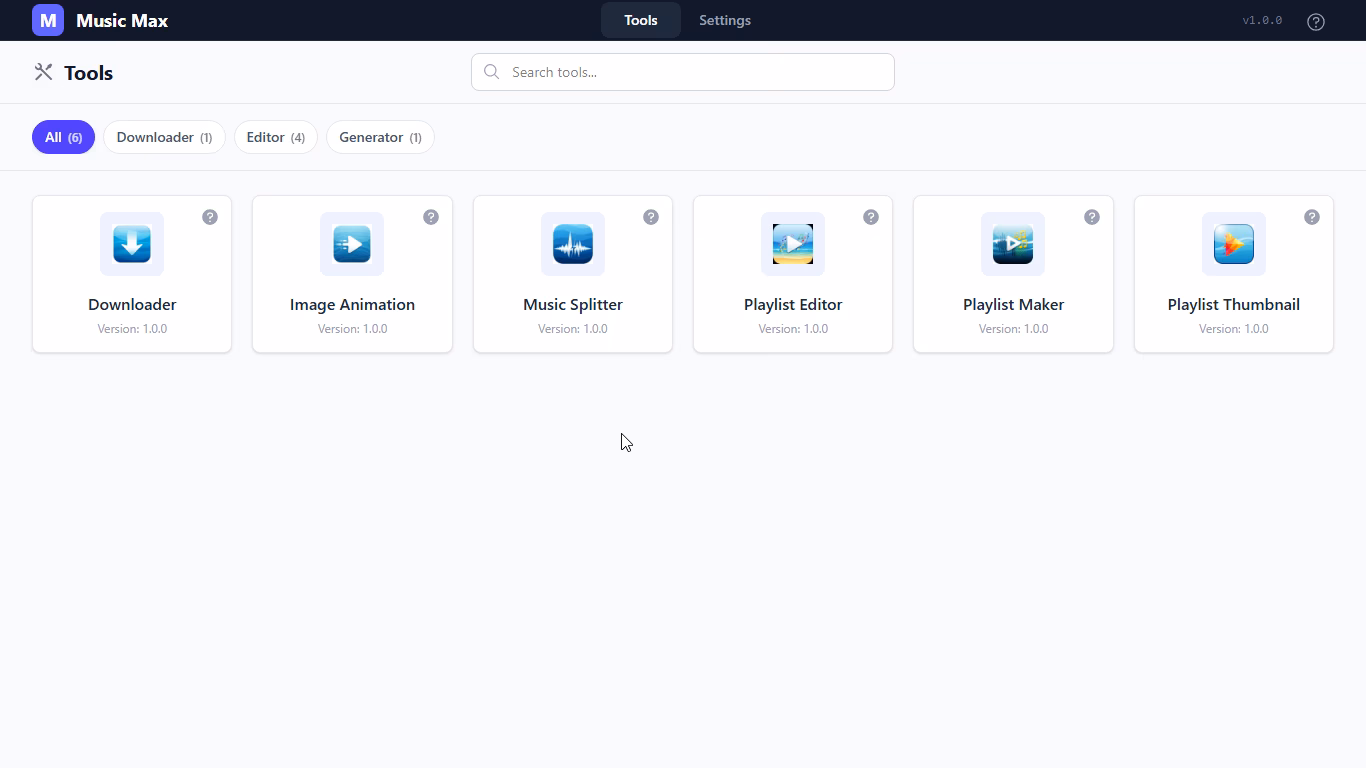
Task: Filter by the Downloader category
Action: coord(164,137)
